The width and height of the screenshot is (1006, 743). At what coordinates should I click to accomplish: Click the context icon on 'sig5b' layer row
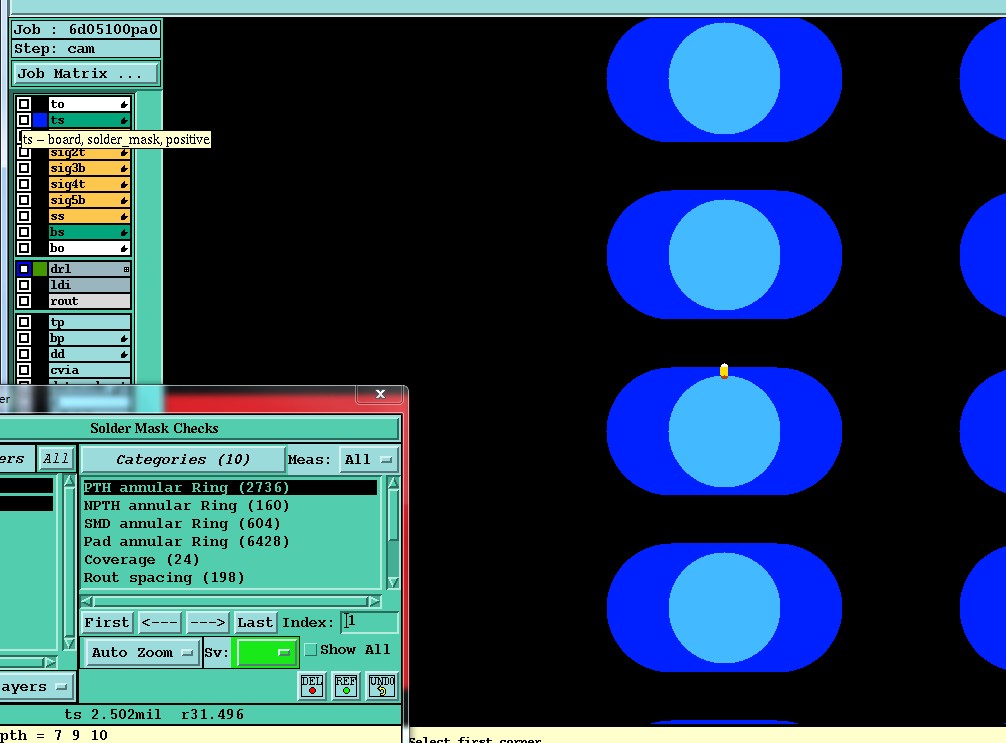tap(124, 200)
